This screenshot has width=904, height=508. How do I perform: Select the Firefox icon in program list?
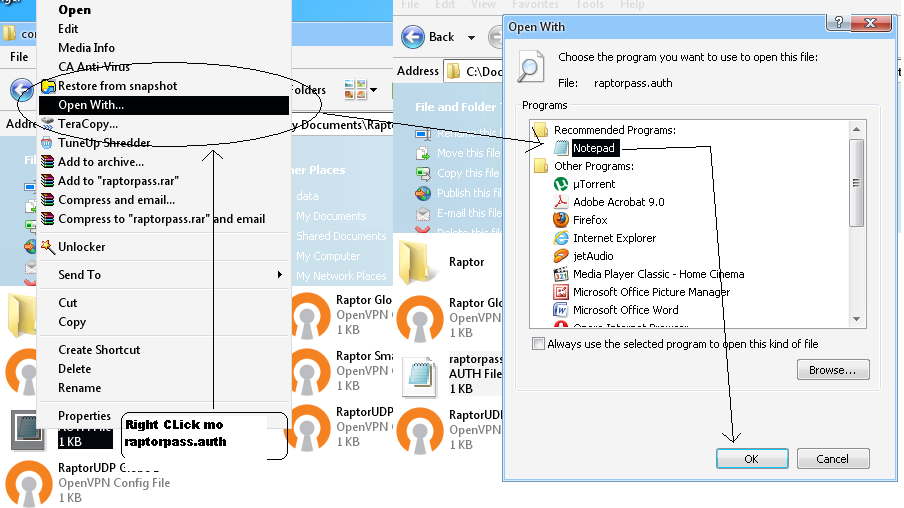(x=561, y=220)
